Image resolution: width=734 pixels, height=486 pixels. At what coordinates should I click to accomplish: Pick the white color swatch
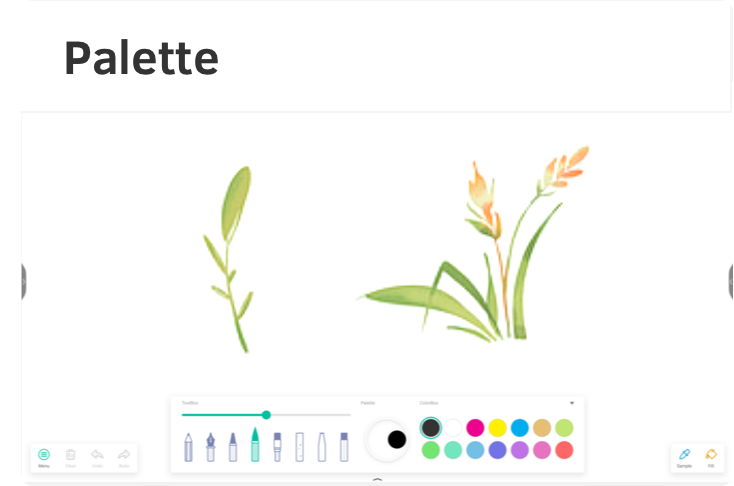[x=453, y=428]
